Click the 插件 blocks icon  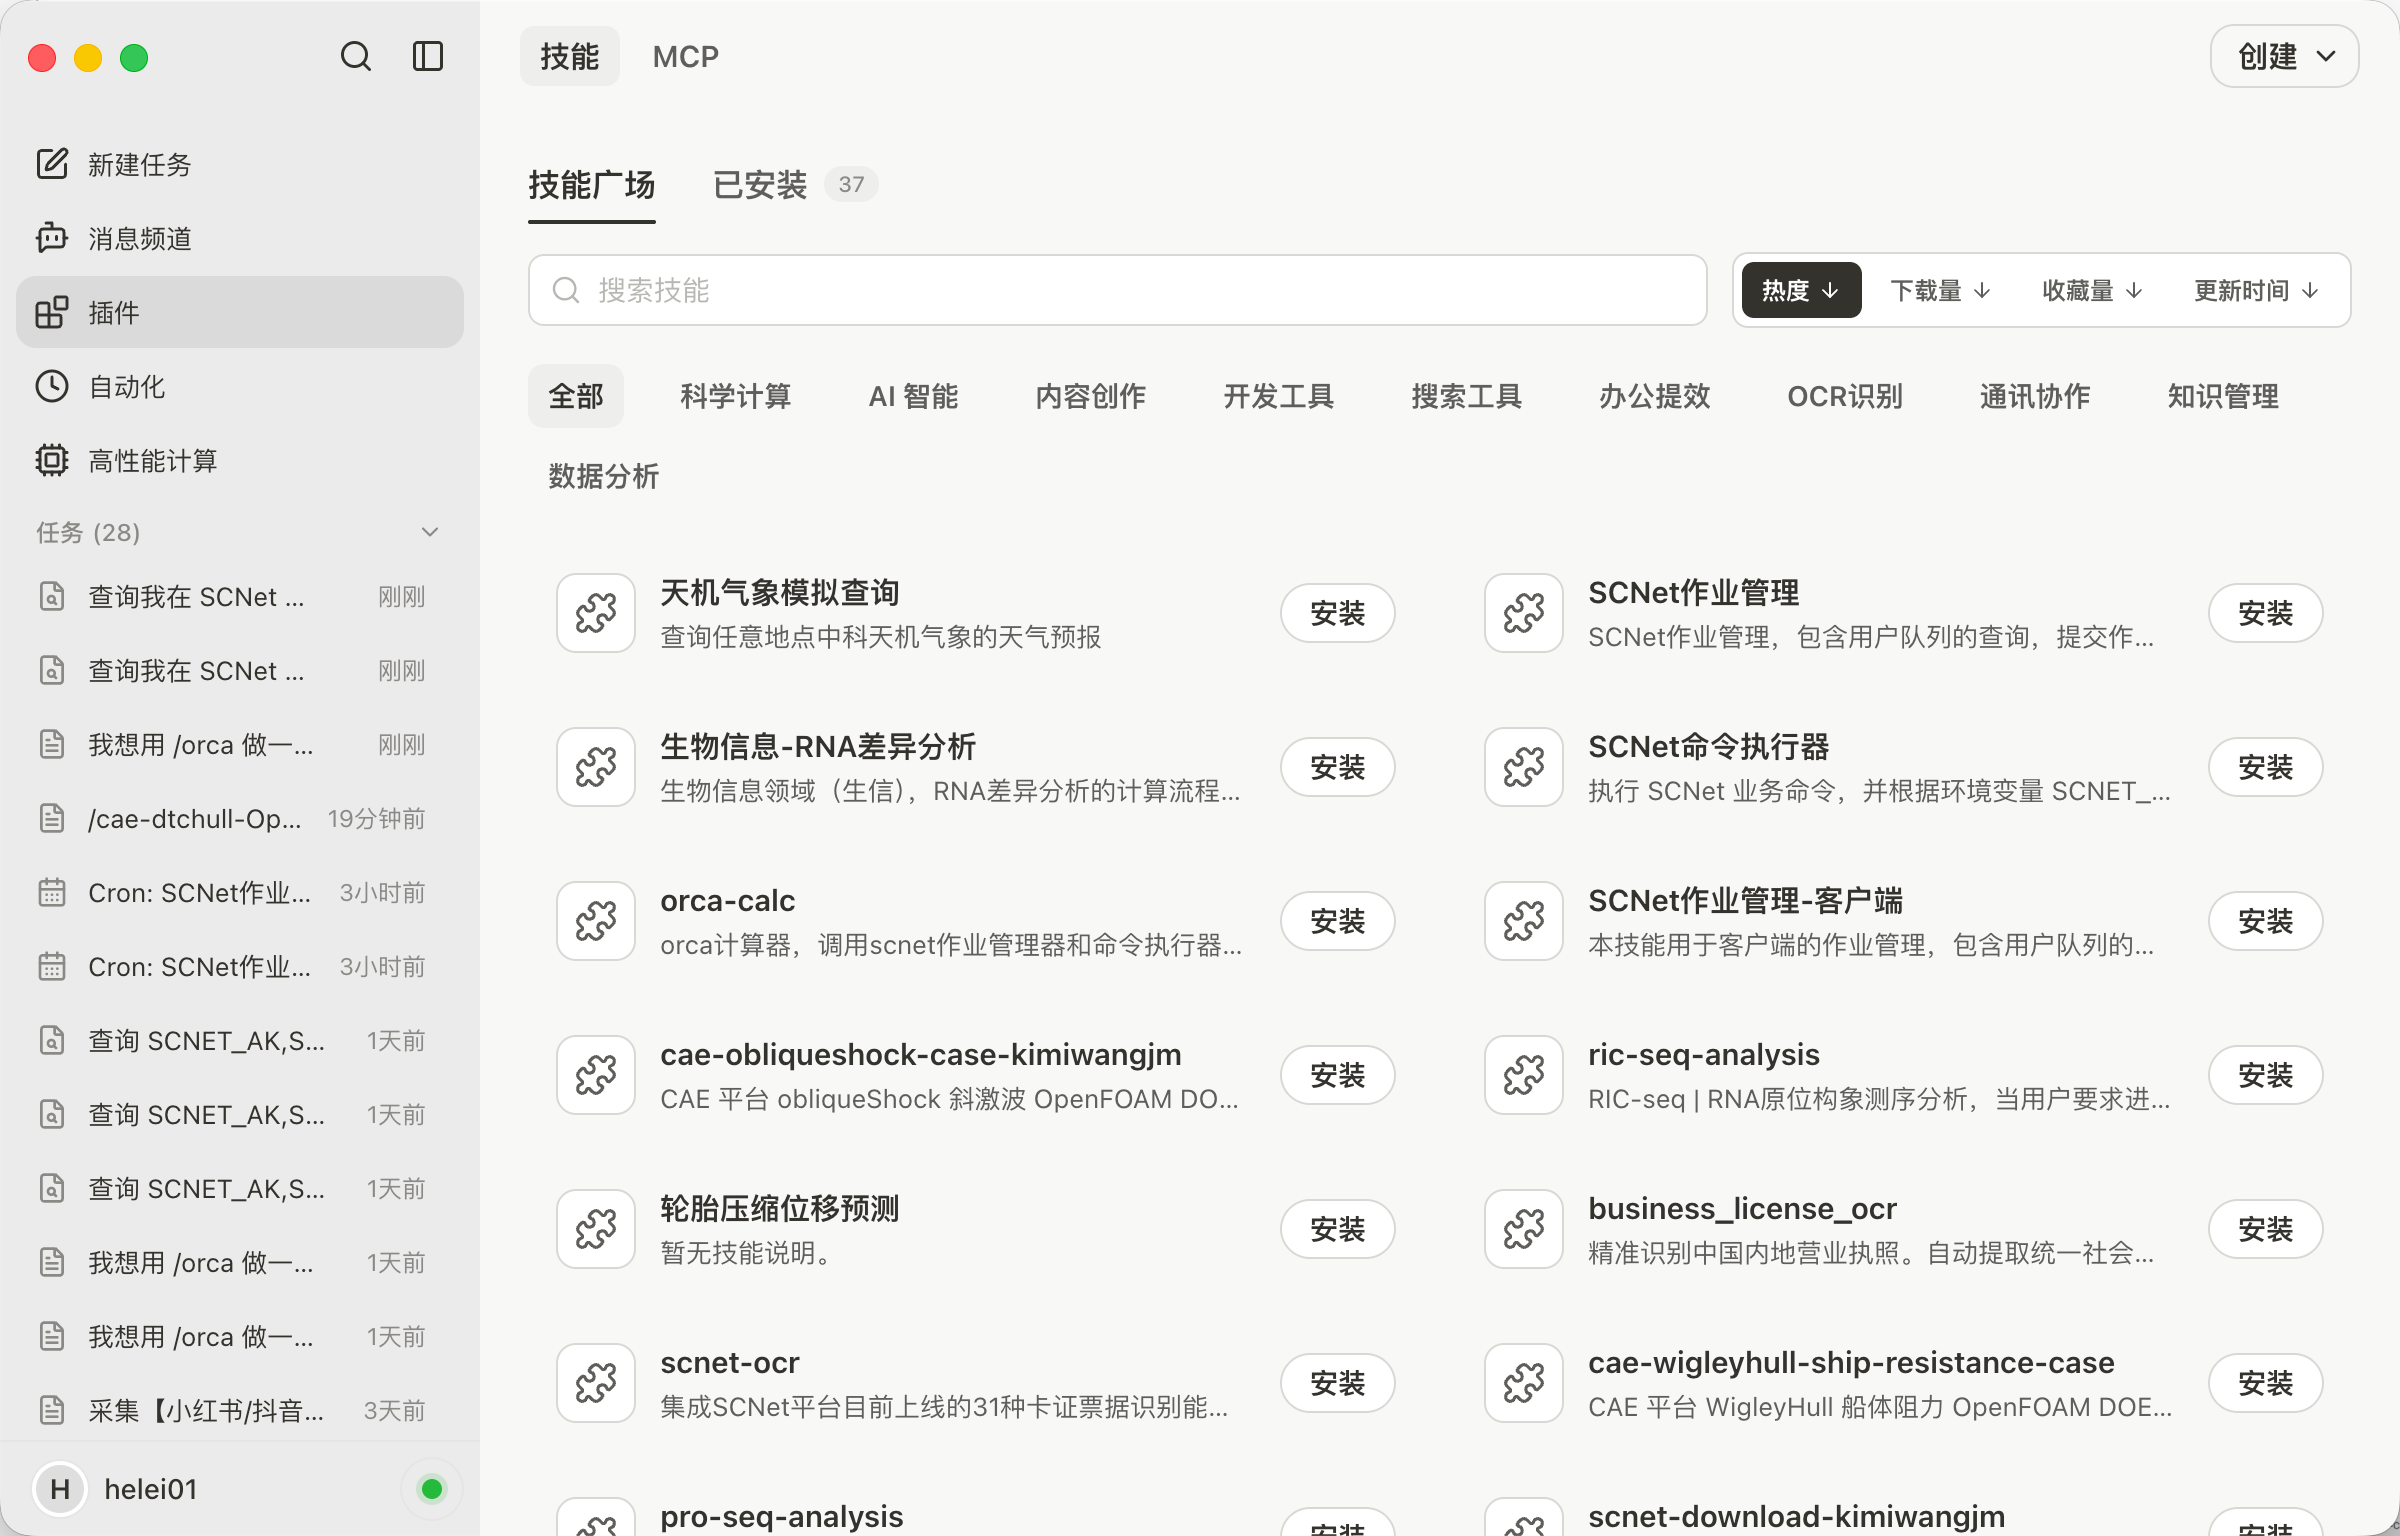(52, 312)
